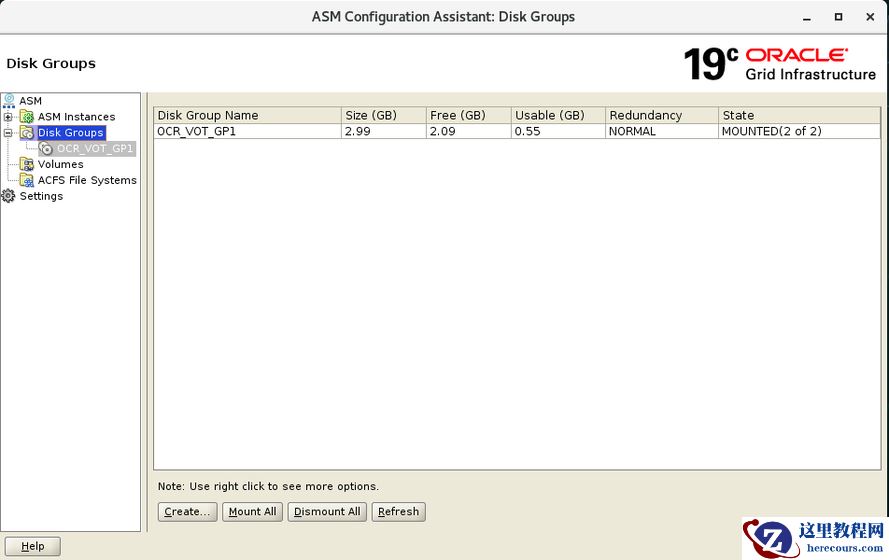Expand the ASM Instances tree node
The width and height of the screenshot is (889, 560).
[8, 117]
